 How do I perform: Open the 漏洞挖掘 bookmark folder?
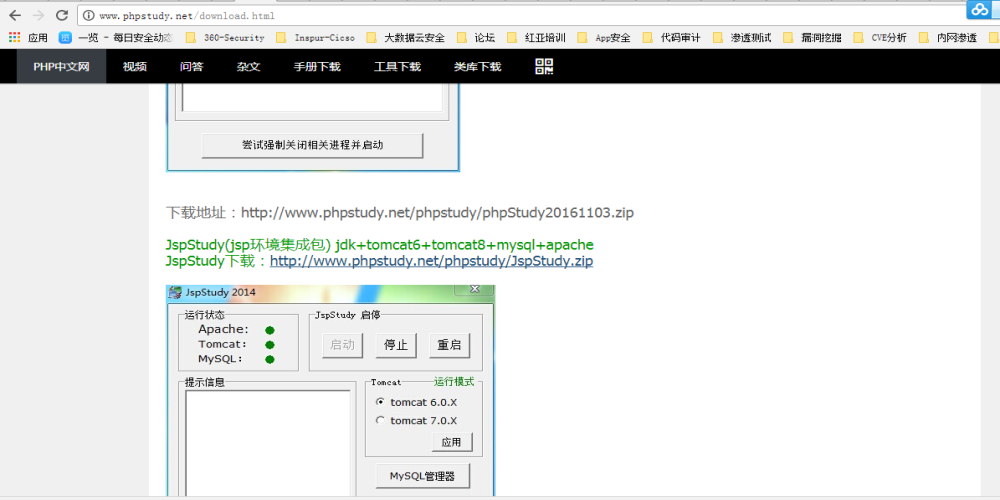(812, 38)
